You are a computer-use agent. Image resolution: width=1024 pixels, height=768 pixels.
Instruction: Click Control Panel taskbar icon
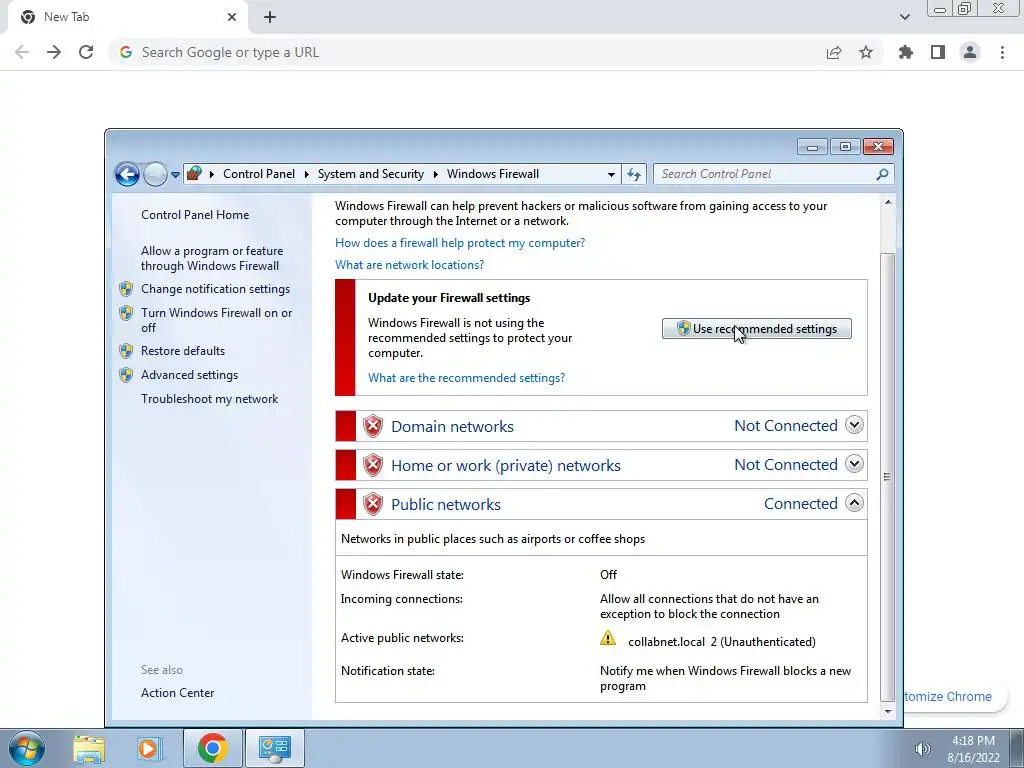pyautogui.click(x=274, y=748)
